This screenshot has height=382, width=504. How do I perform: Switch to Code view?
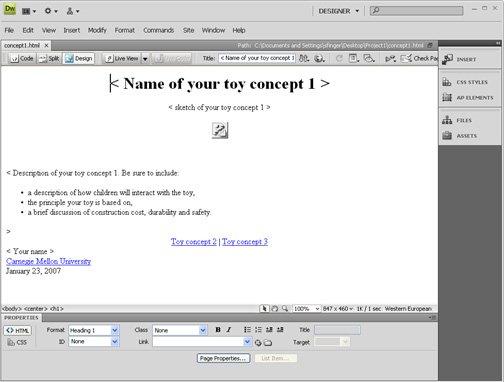pos(22,59)
